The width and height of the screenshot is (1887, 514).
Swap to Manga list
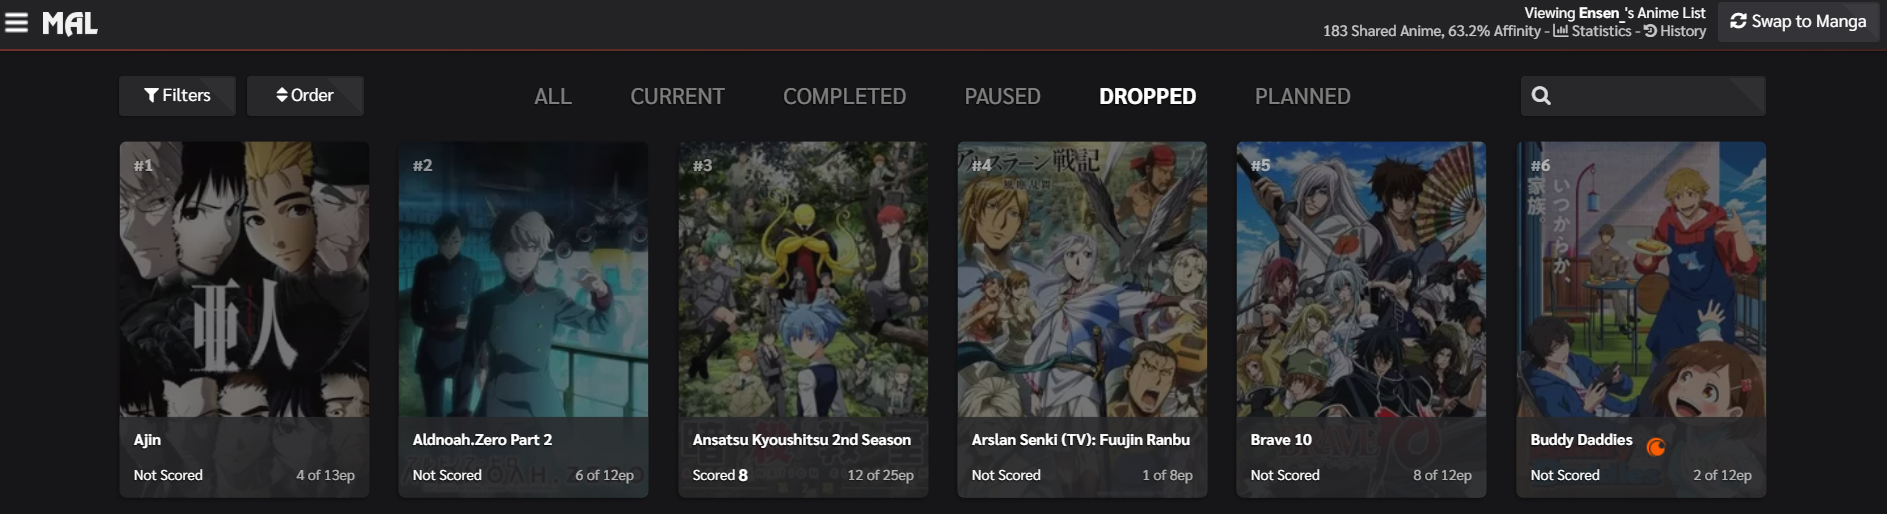pyautogui.click(x=1798, y=21)
